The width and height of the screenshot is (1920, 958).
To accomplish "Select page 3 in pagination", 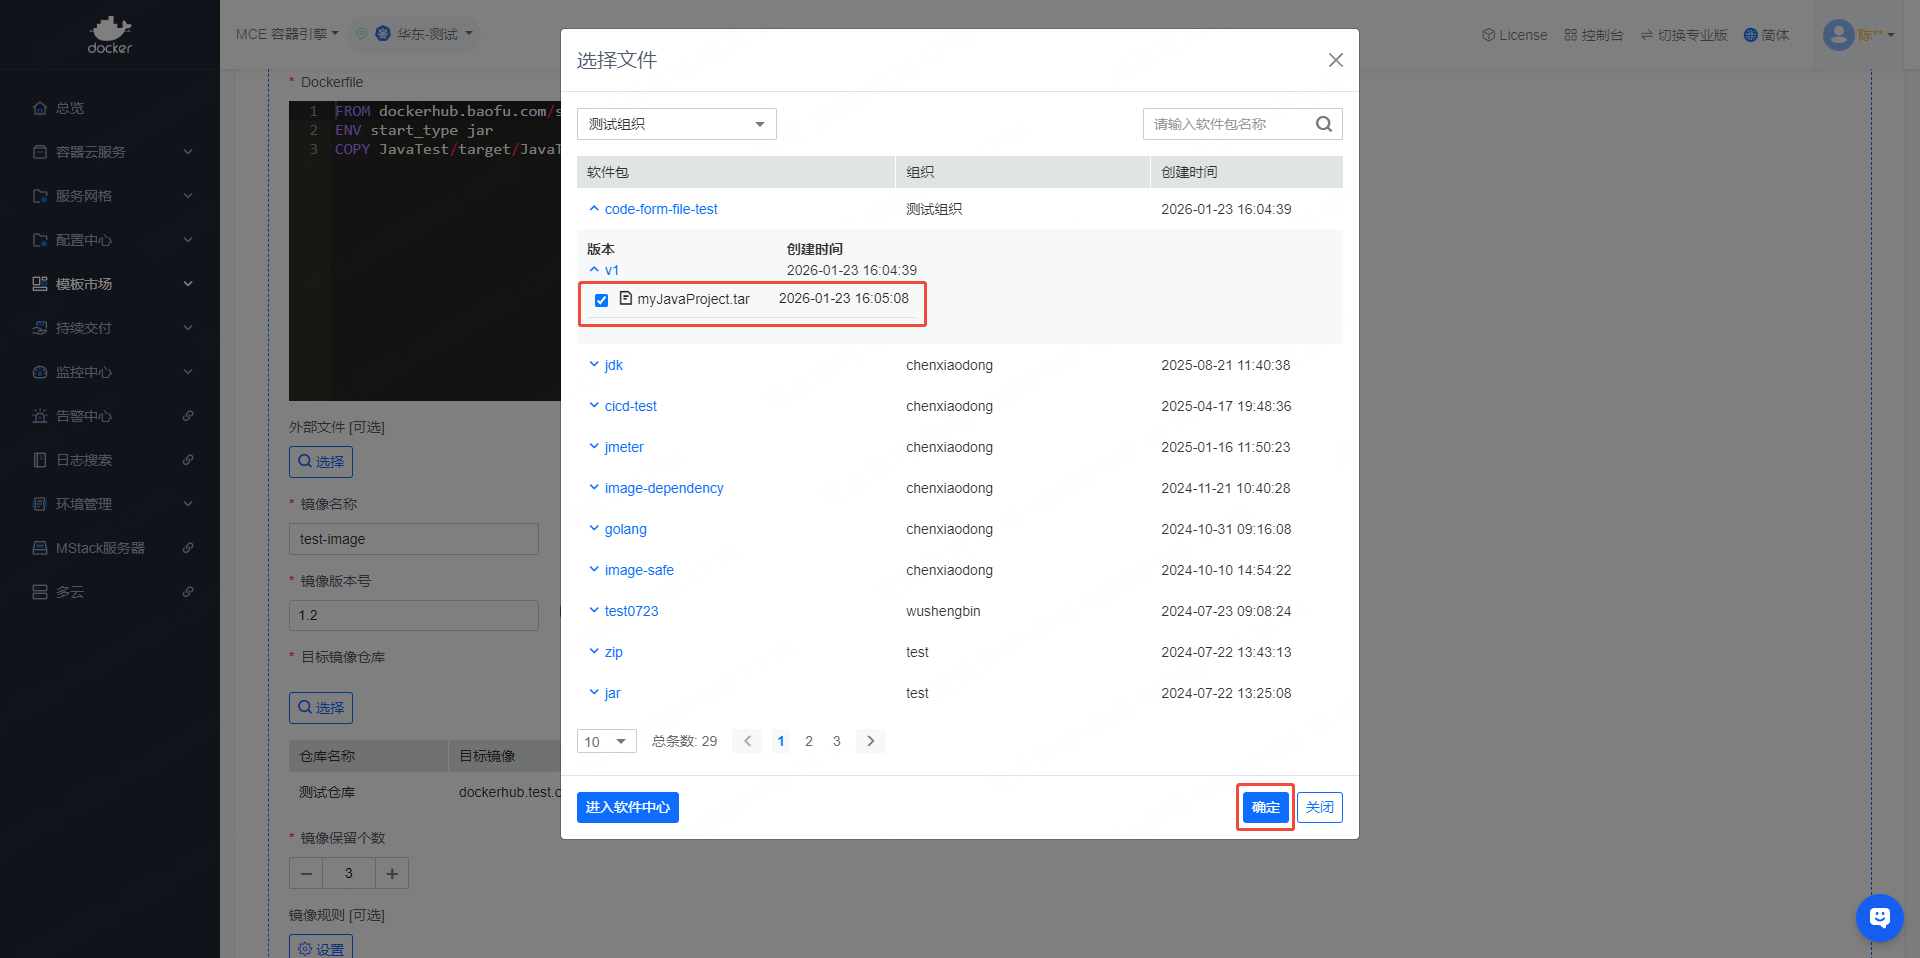I will 836,741.
